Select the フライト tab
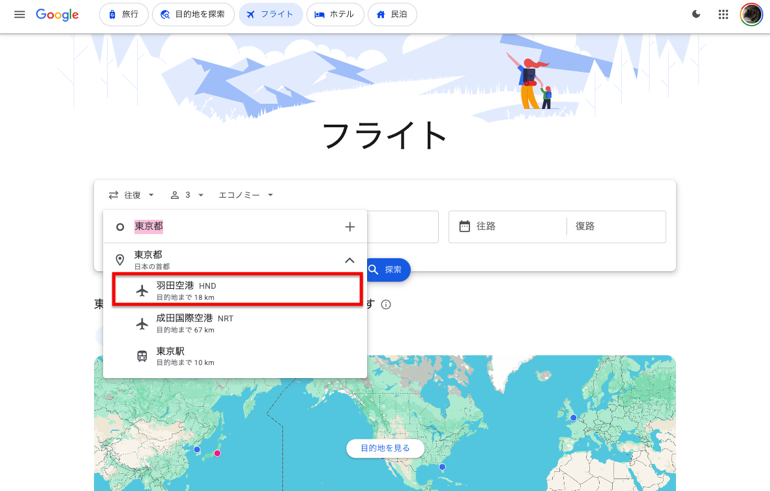 (270, 14)
